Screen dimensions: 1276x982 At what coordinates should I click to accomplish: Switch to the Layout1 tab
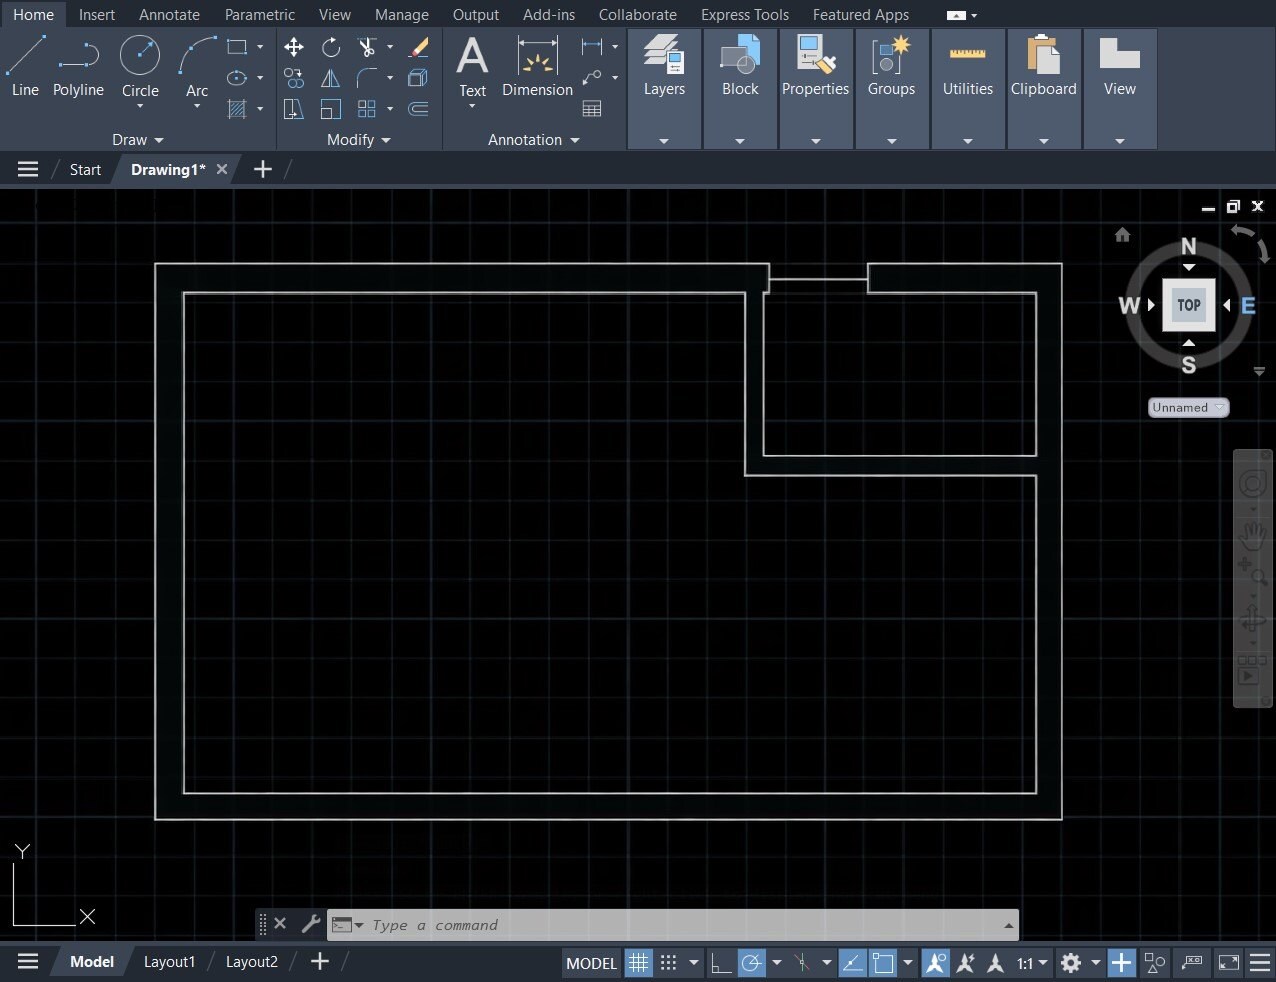169,961
